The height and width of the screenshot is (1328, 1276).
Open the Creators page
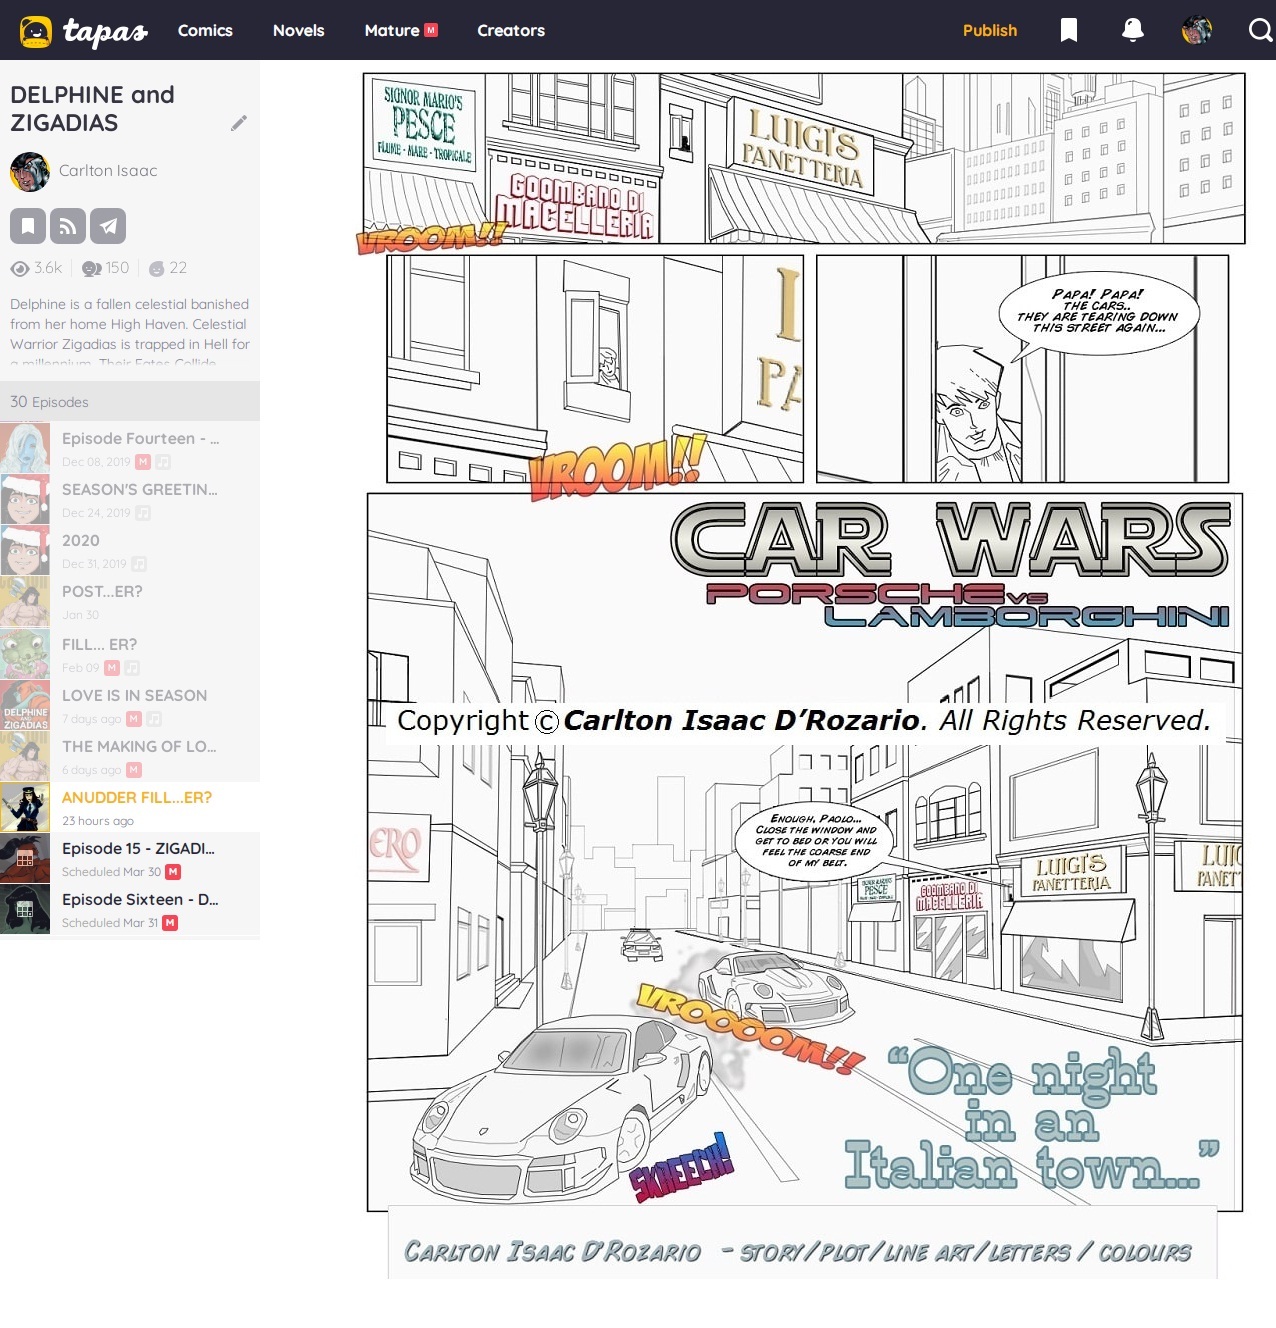(x=510, y=30)
